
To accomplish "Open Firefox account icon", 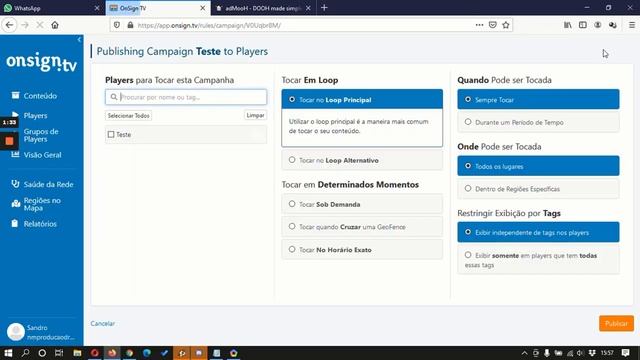I will point(598,25).
